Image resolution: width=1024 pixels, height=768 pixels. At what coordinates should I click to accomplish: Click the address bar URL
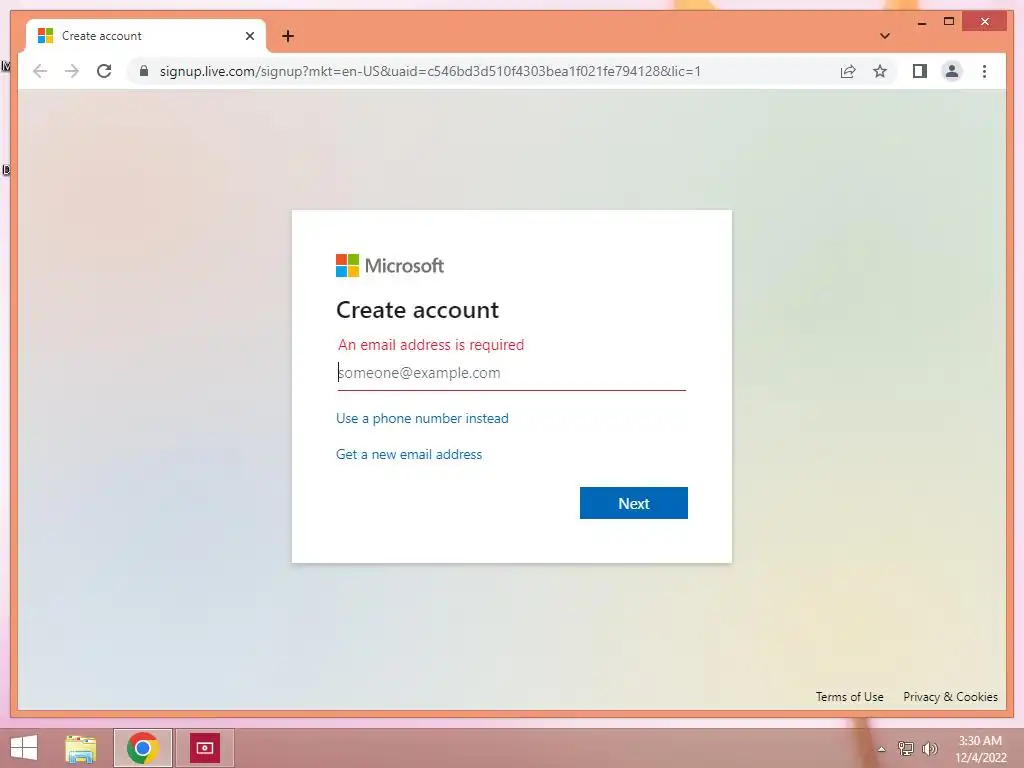point(430,71)
